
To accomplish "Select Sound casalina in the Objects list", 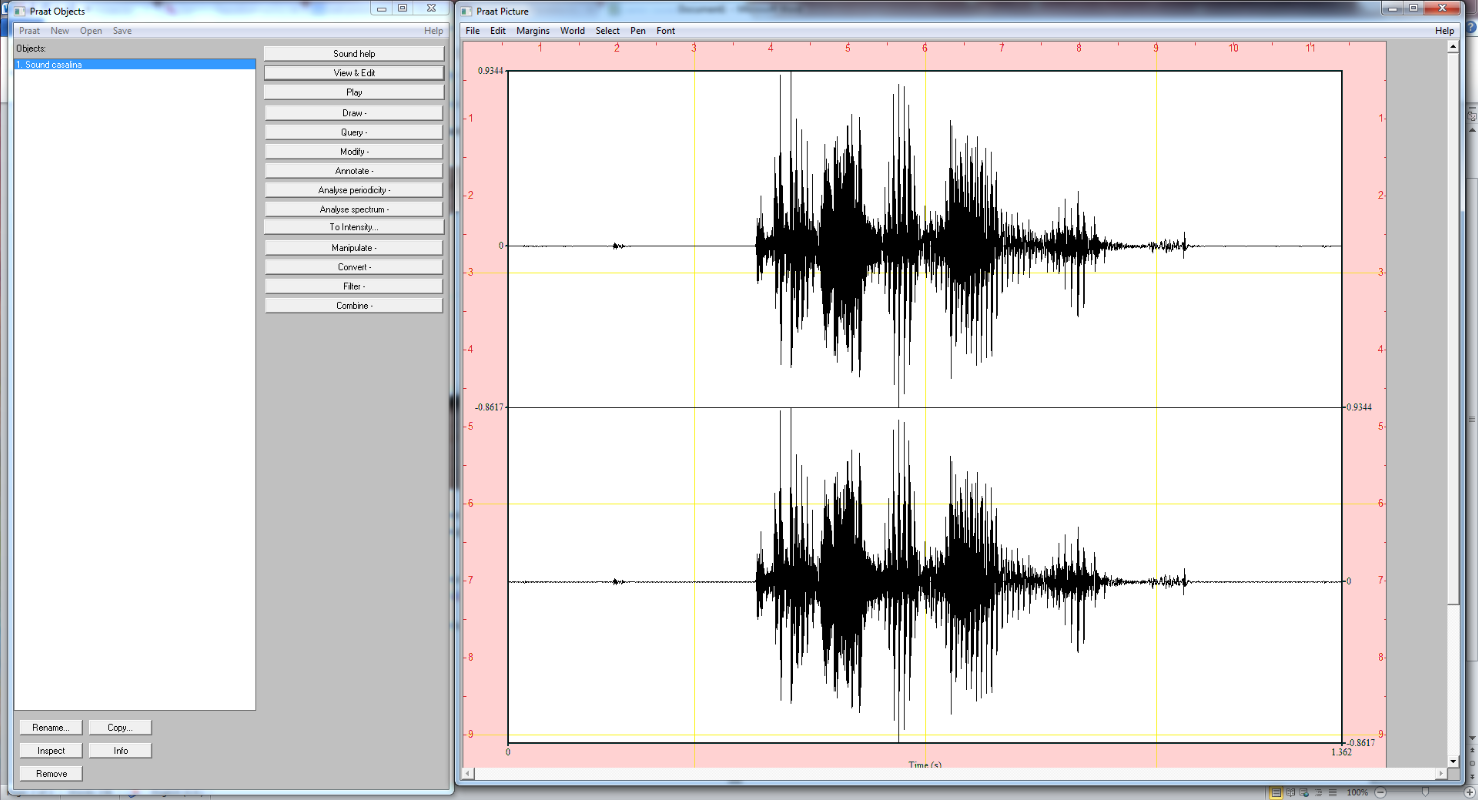I will (135, 64).
